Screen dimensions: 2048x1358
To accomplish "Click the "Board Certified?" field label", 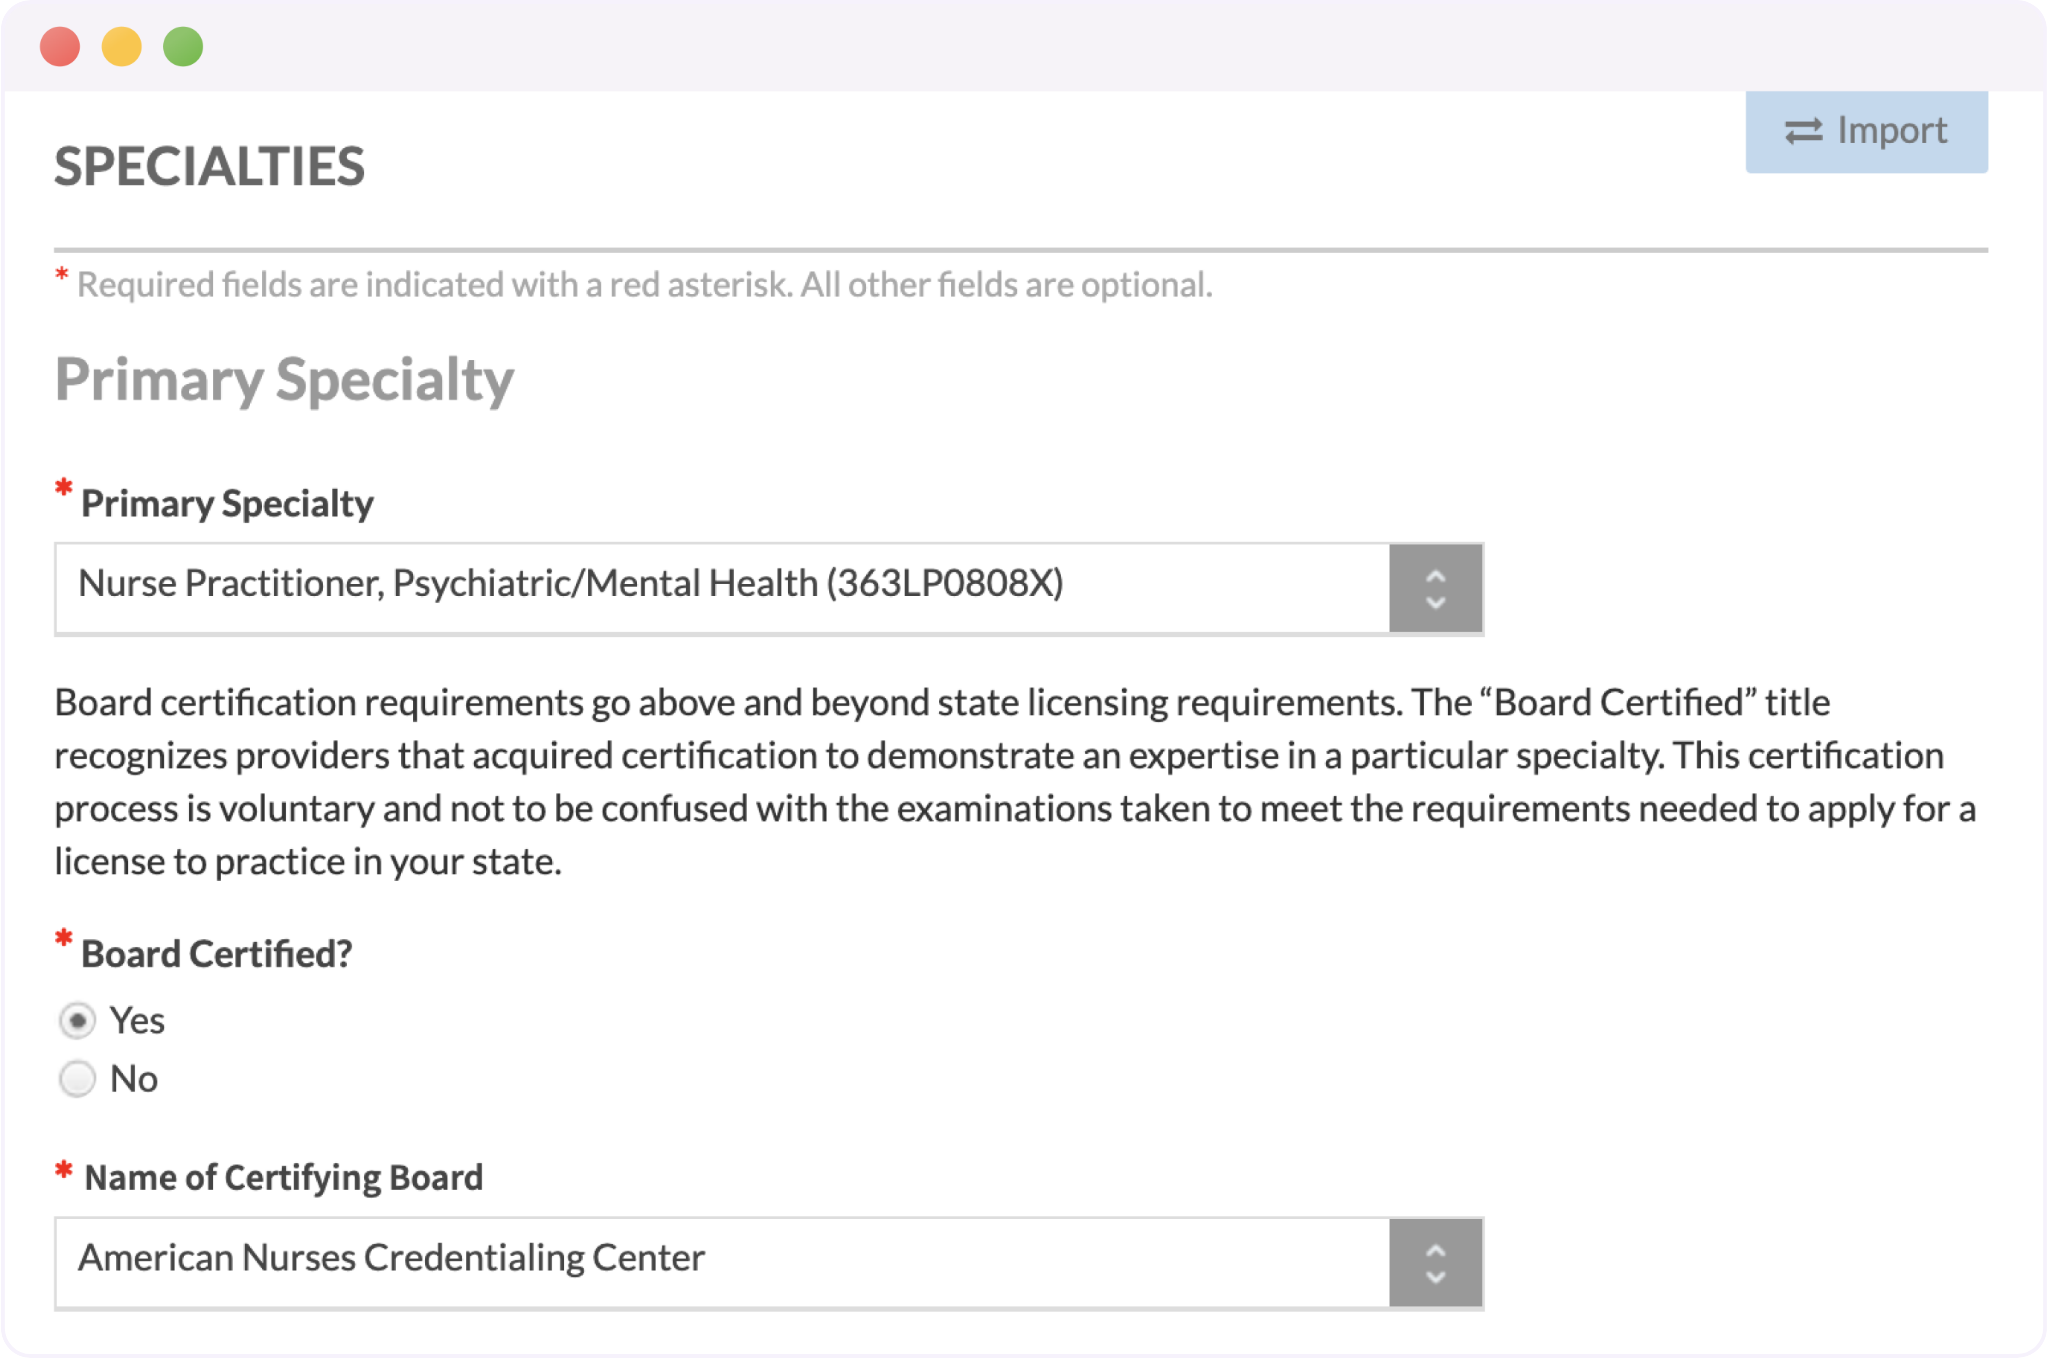I will (x=216, y=954).
